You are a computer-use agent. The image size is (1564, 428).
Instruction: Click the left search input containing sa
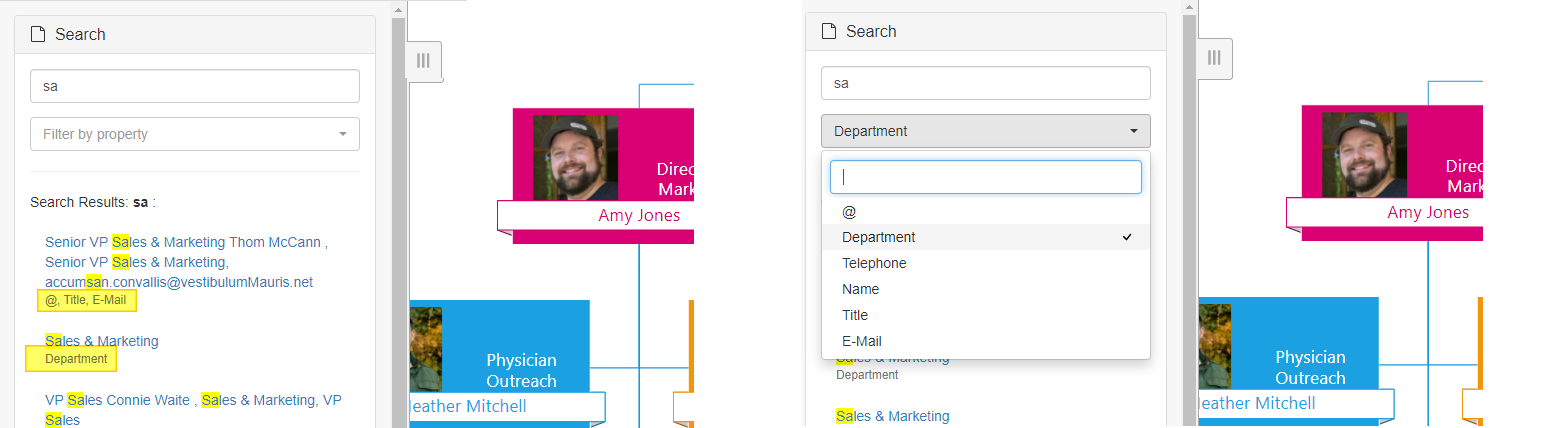click(x=195, y=86)
